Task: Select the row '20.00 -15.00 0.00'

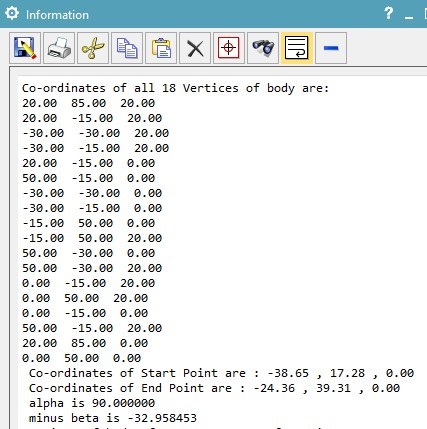Action: coord(89,163)
